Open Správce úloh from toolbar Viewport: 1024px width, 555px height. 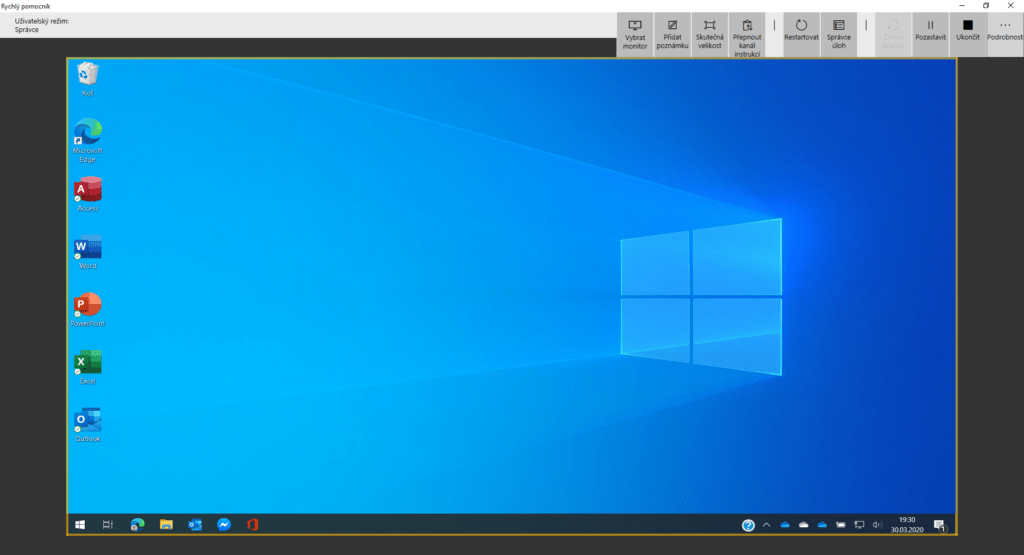click(838, 35)
